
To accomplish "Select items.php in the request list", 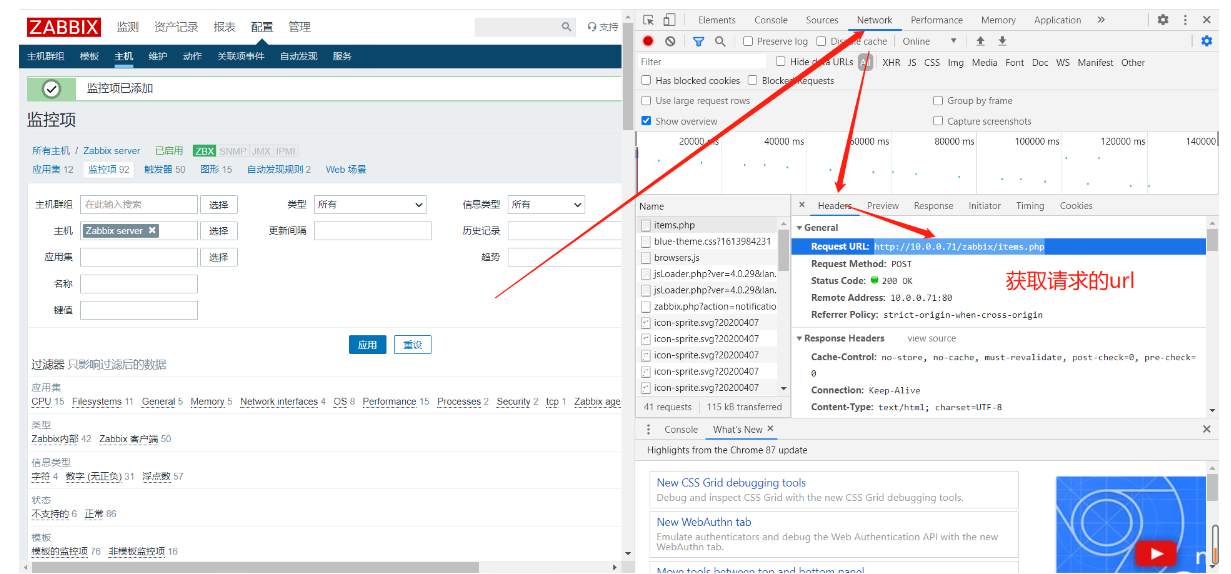I will (674, 225).
